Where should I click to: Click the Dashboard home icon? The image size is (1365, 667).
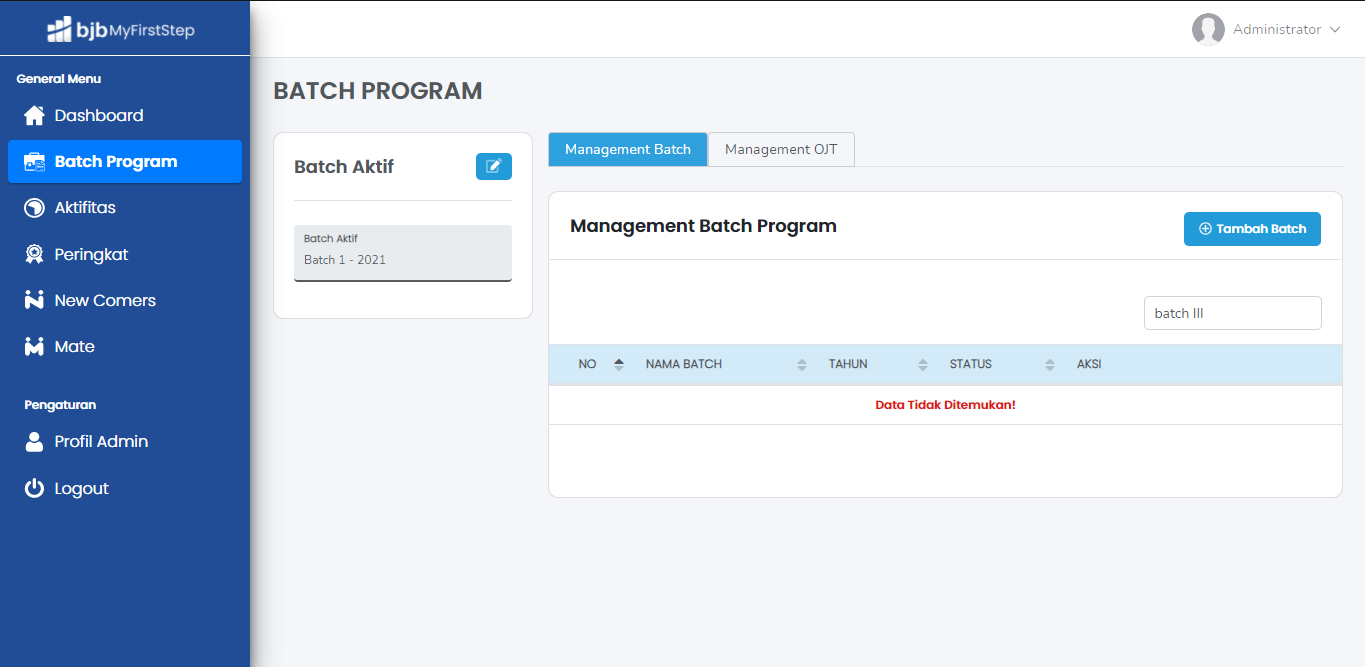click(35, 116)
